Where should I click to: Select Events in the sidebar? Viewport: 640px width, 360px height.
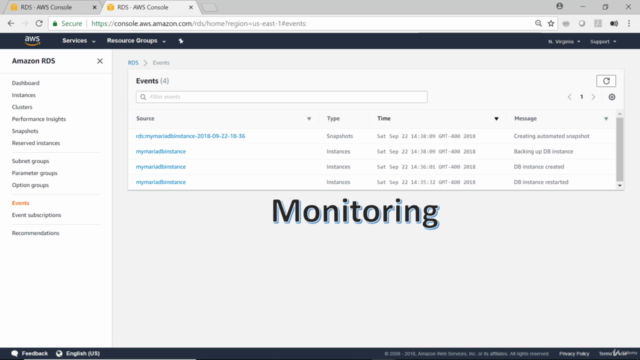pyautogui.click(x=20, y=203)
